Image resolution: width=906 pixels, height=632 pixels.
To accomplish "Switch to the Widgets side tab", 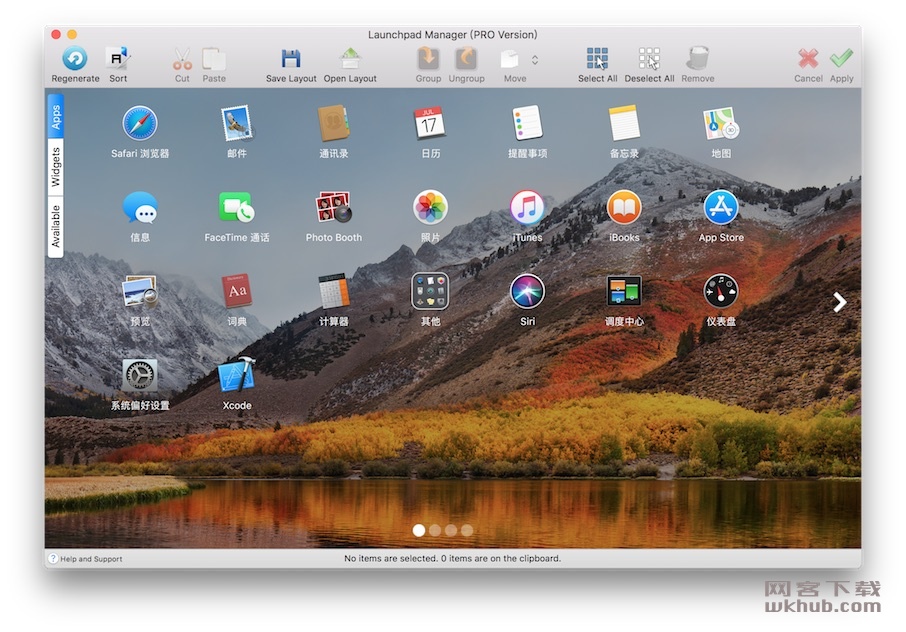I will (55, 166).
